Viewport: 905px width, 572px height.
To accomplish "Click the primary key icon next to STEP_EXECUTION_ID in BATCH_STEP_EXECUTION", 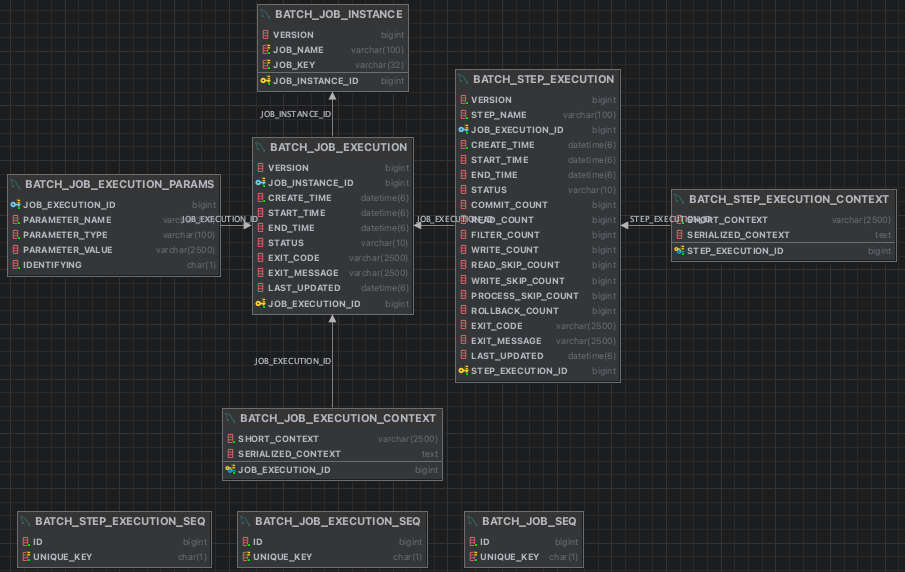I will click(x=463, y=371).
